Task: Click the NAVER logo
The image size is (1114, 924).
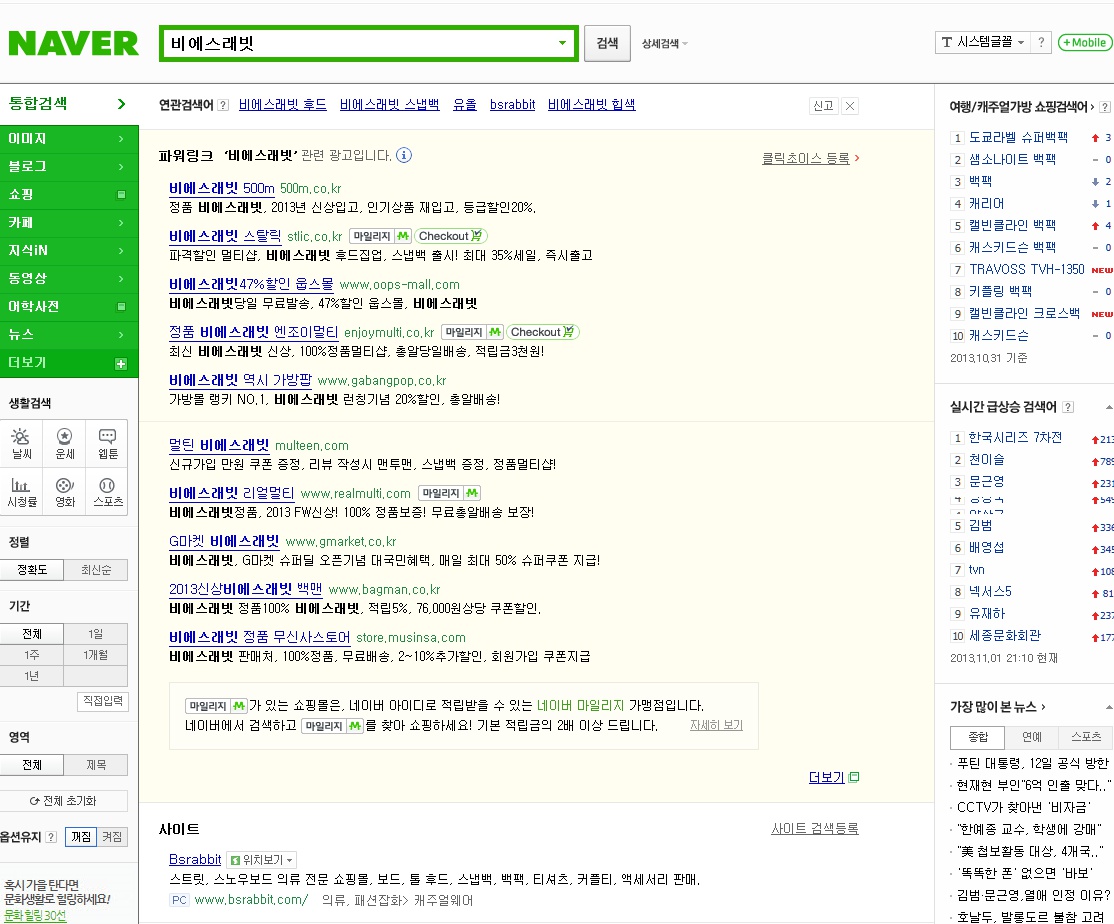Action: 73,43
